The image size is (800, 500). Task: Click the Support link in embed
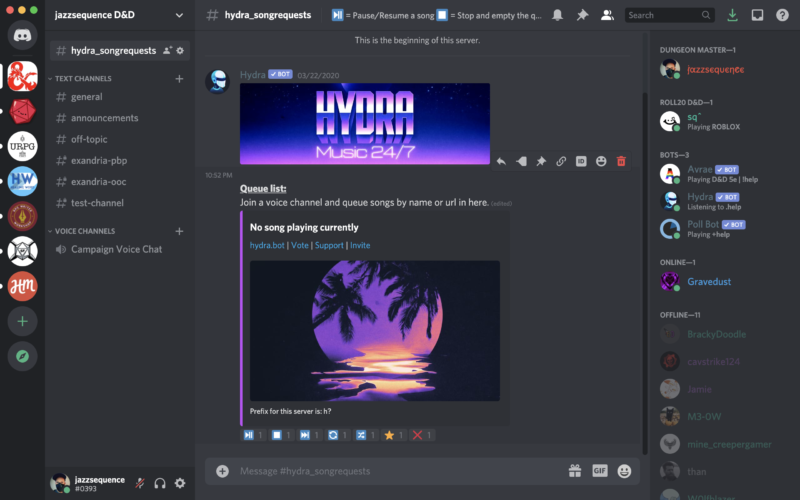tap(328, 245)
